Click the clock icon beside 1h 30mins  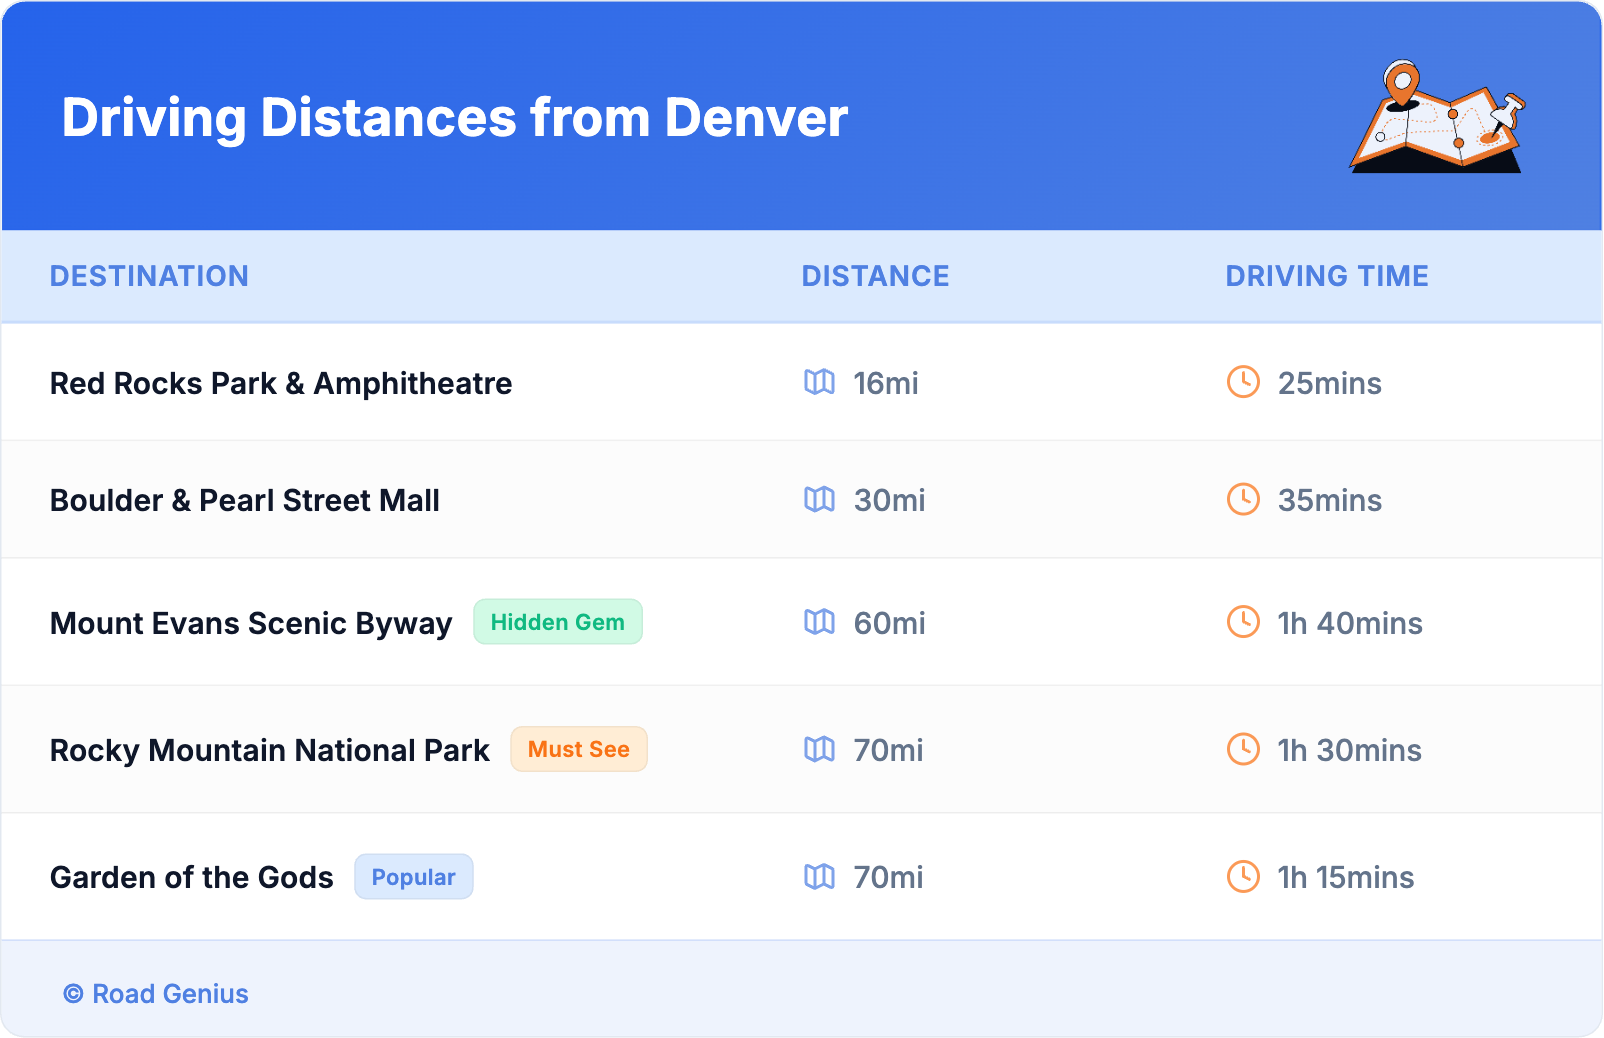click(x=1243, y=749)
